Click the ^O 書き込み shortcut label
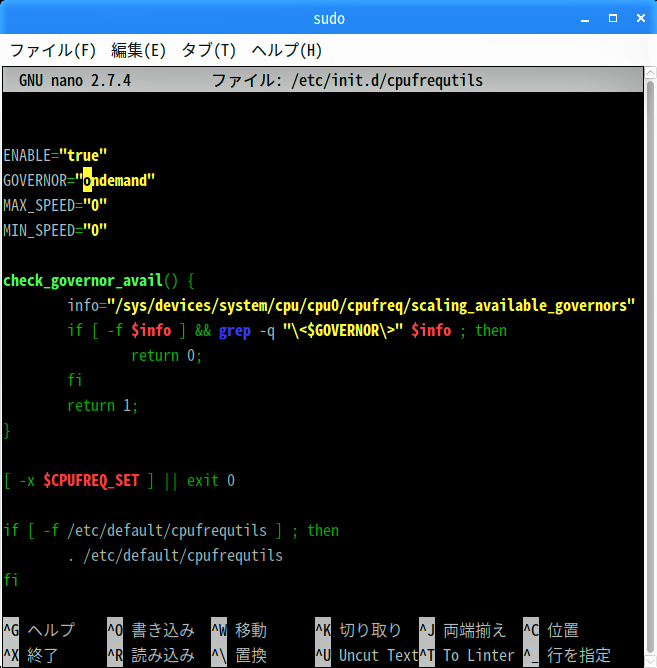Viewport: 657px width, 668px height. coord(151,630)
